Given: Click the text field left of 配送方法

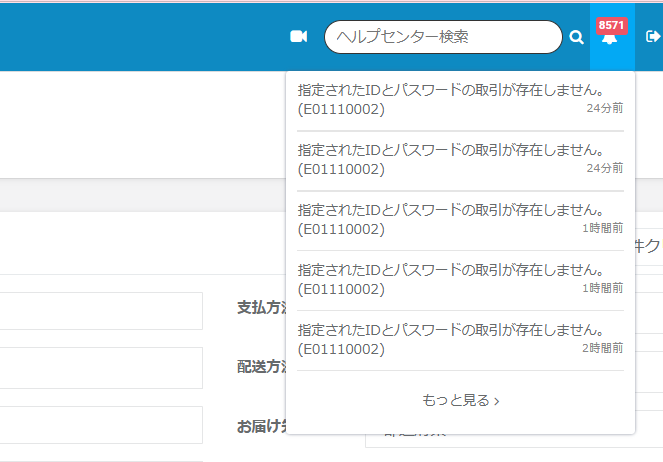Looking at the screenshot, I should tap(100, 366).
